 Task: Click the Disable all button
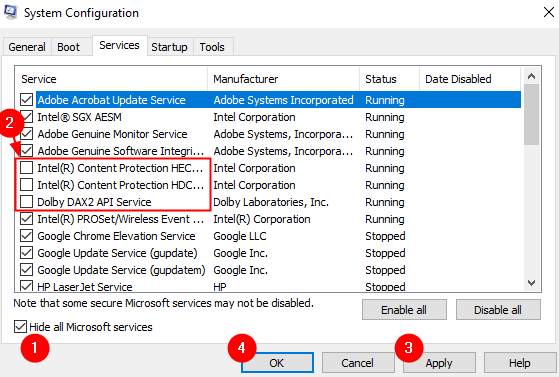[498, 310]
